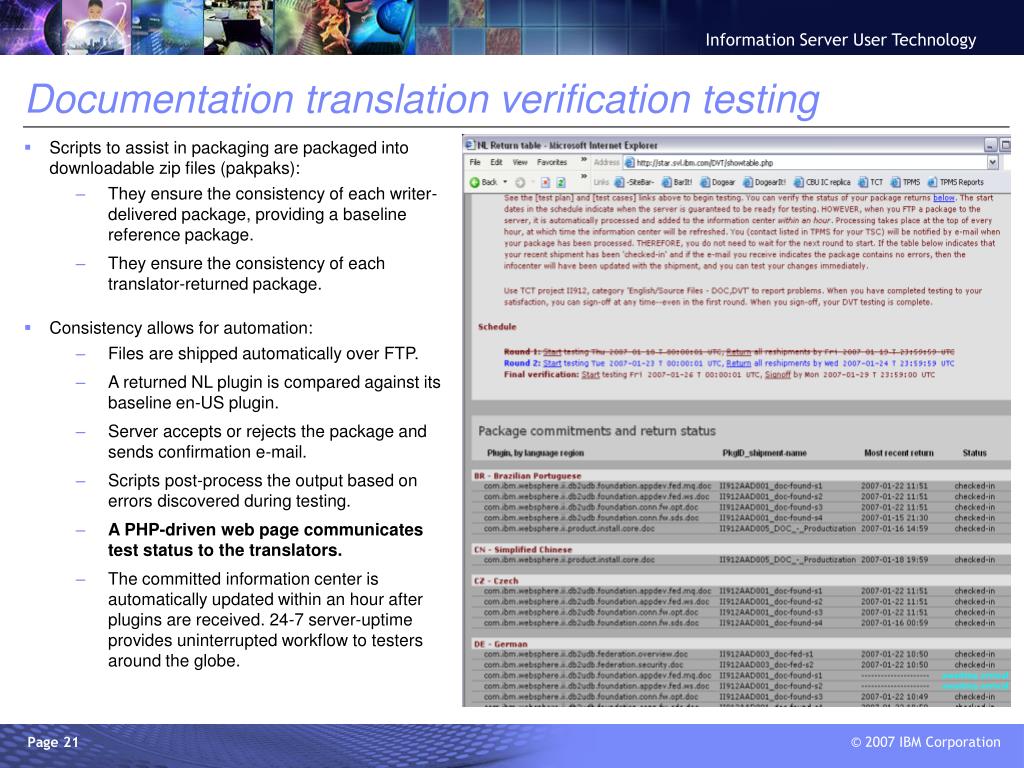Open the Favorites menu
The image size is (1024, 768).
click(552, 162)
